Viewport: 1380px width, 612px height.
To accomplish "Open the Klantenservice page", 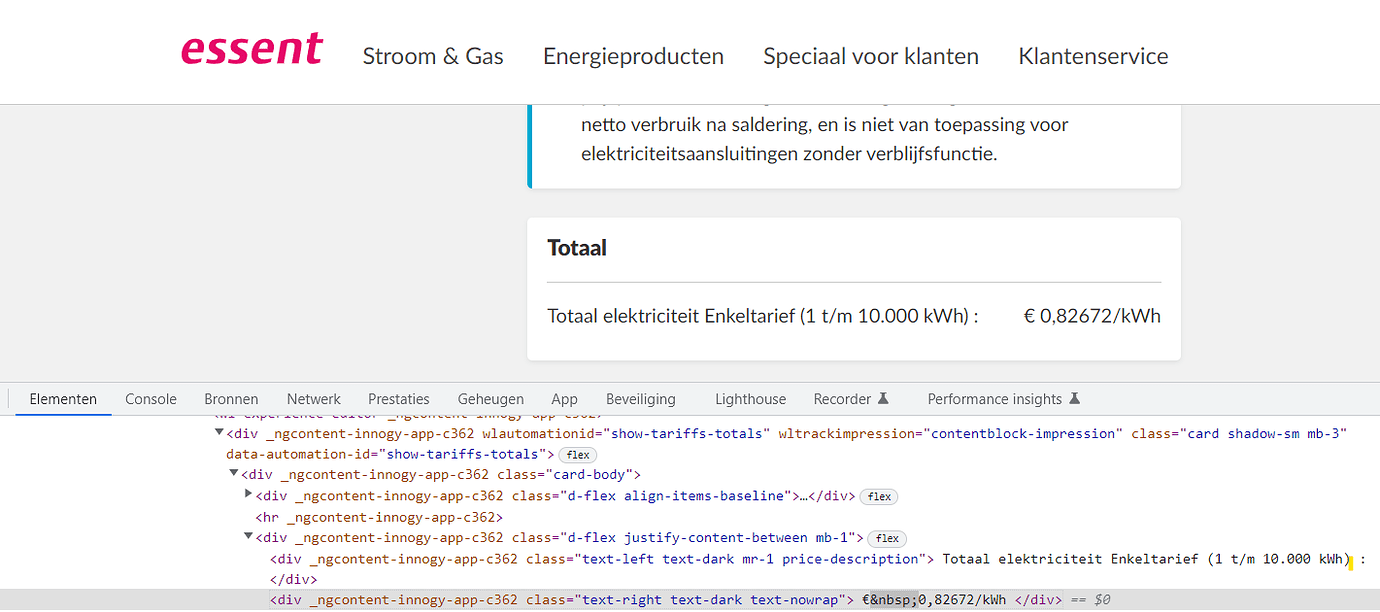I will click(x=1092, y=56).
